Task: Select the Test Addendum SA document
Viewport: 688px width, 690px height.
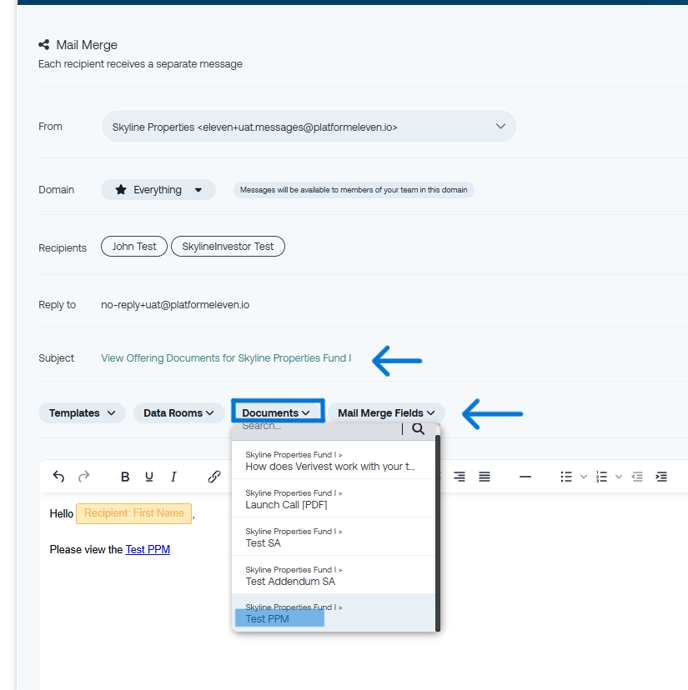Action: [333, 575]
